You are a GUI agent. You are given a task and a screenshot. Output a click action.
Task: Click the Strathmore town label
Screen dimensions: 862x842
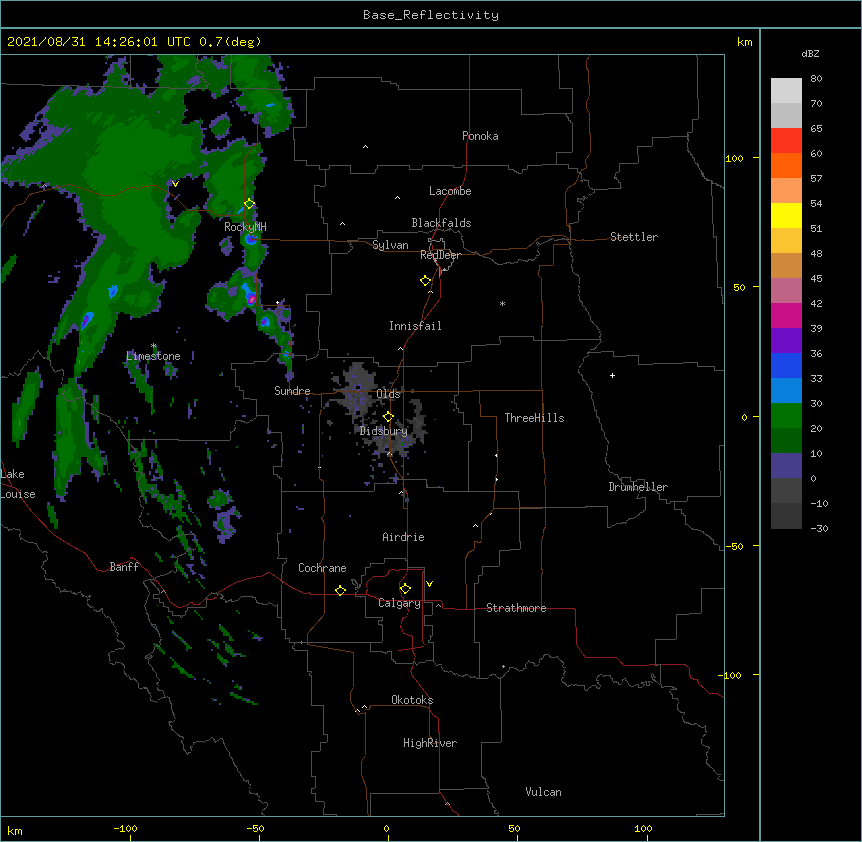point(516,608)
